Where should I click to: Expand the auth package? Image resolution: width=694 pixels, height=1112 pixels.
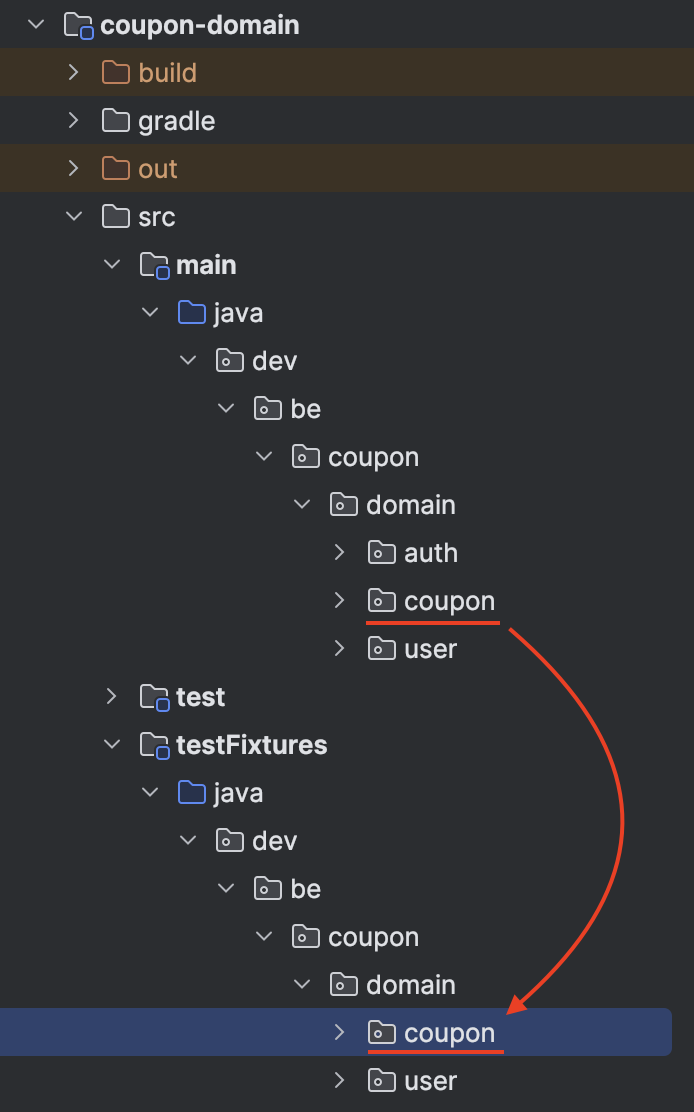339,552
